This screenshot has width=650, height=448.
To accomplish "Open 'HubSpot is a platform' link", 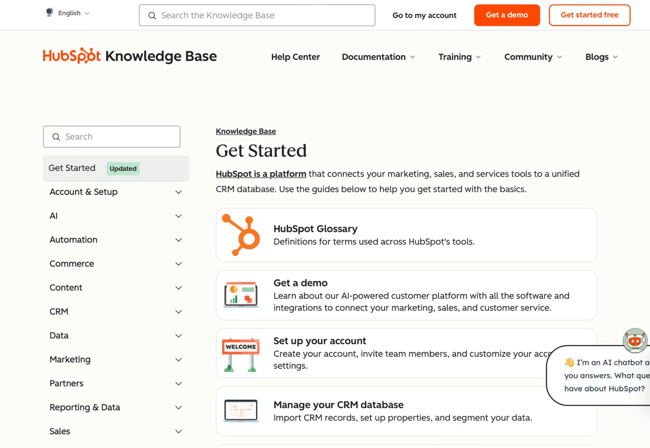I will (261, 174).
